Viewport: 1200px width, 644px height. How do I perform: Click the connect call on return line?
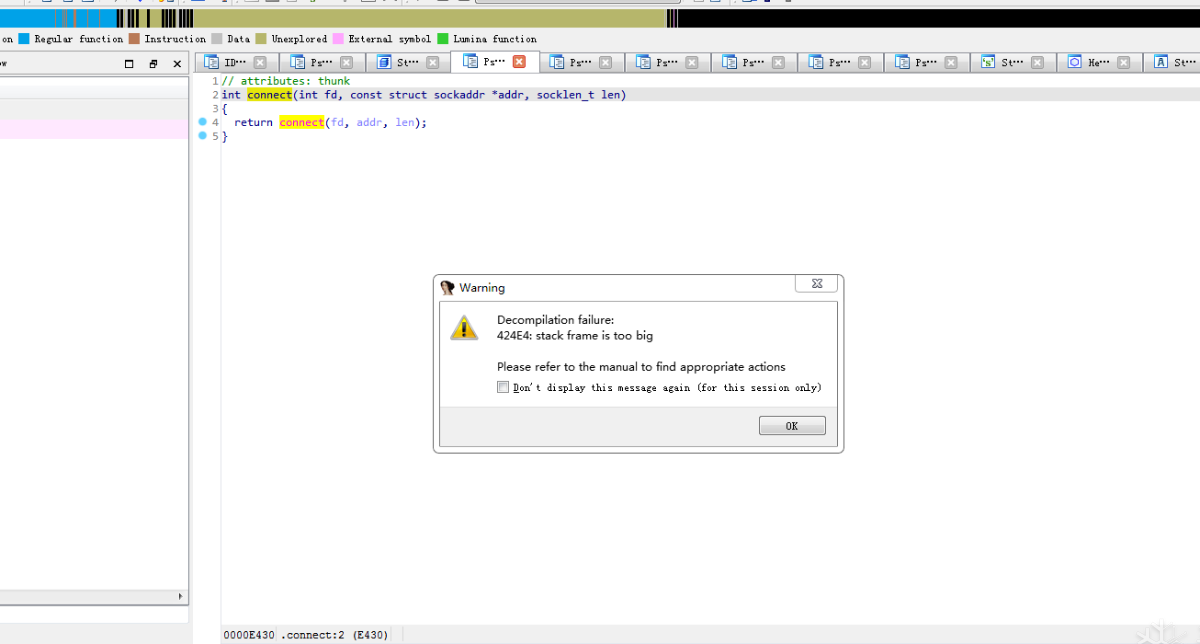[x=302, y=122]
